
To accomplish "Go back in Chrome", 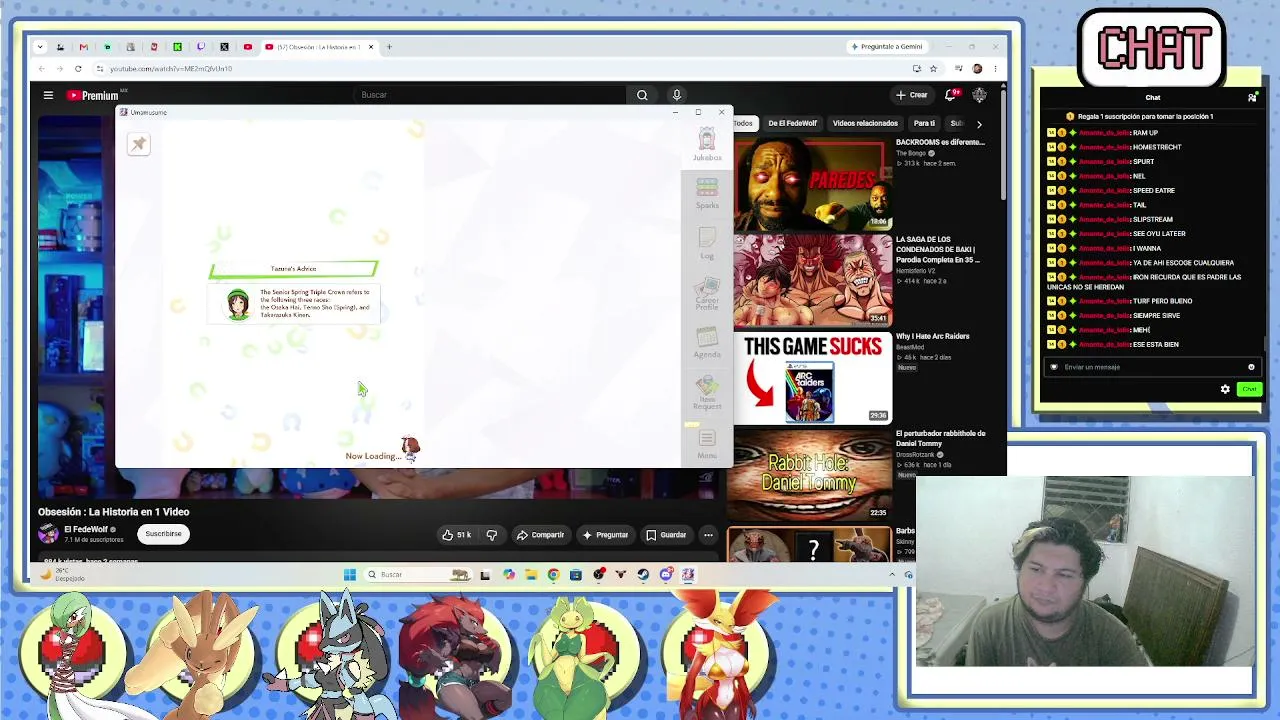I will click(41, 69).
